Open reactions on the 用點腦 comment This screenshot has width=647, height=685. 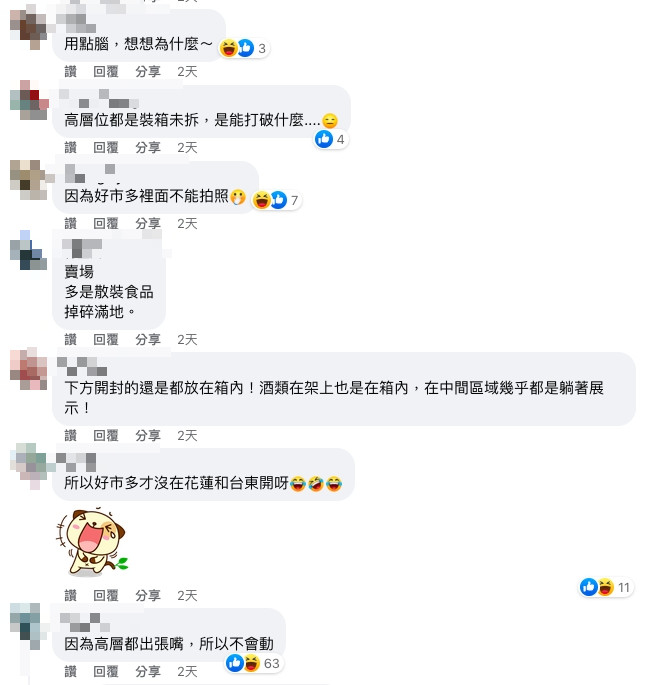coord(244,48)
